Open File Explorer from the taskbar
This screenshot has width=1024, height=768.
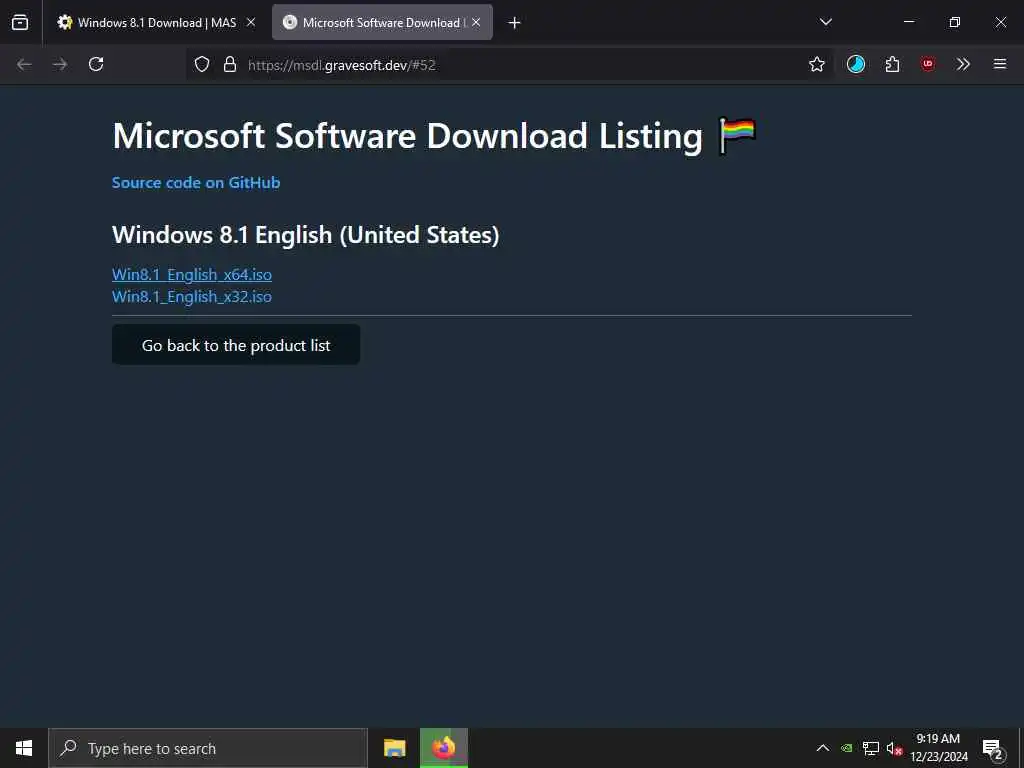[x=394, y=748]
